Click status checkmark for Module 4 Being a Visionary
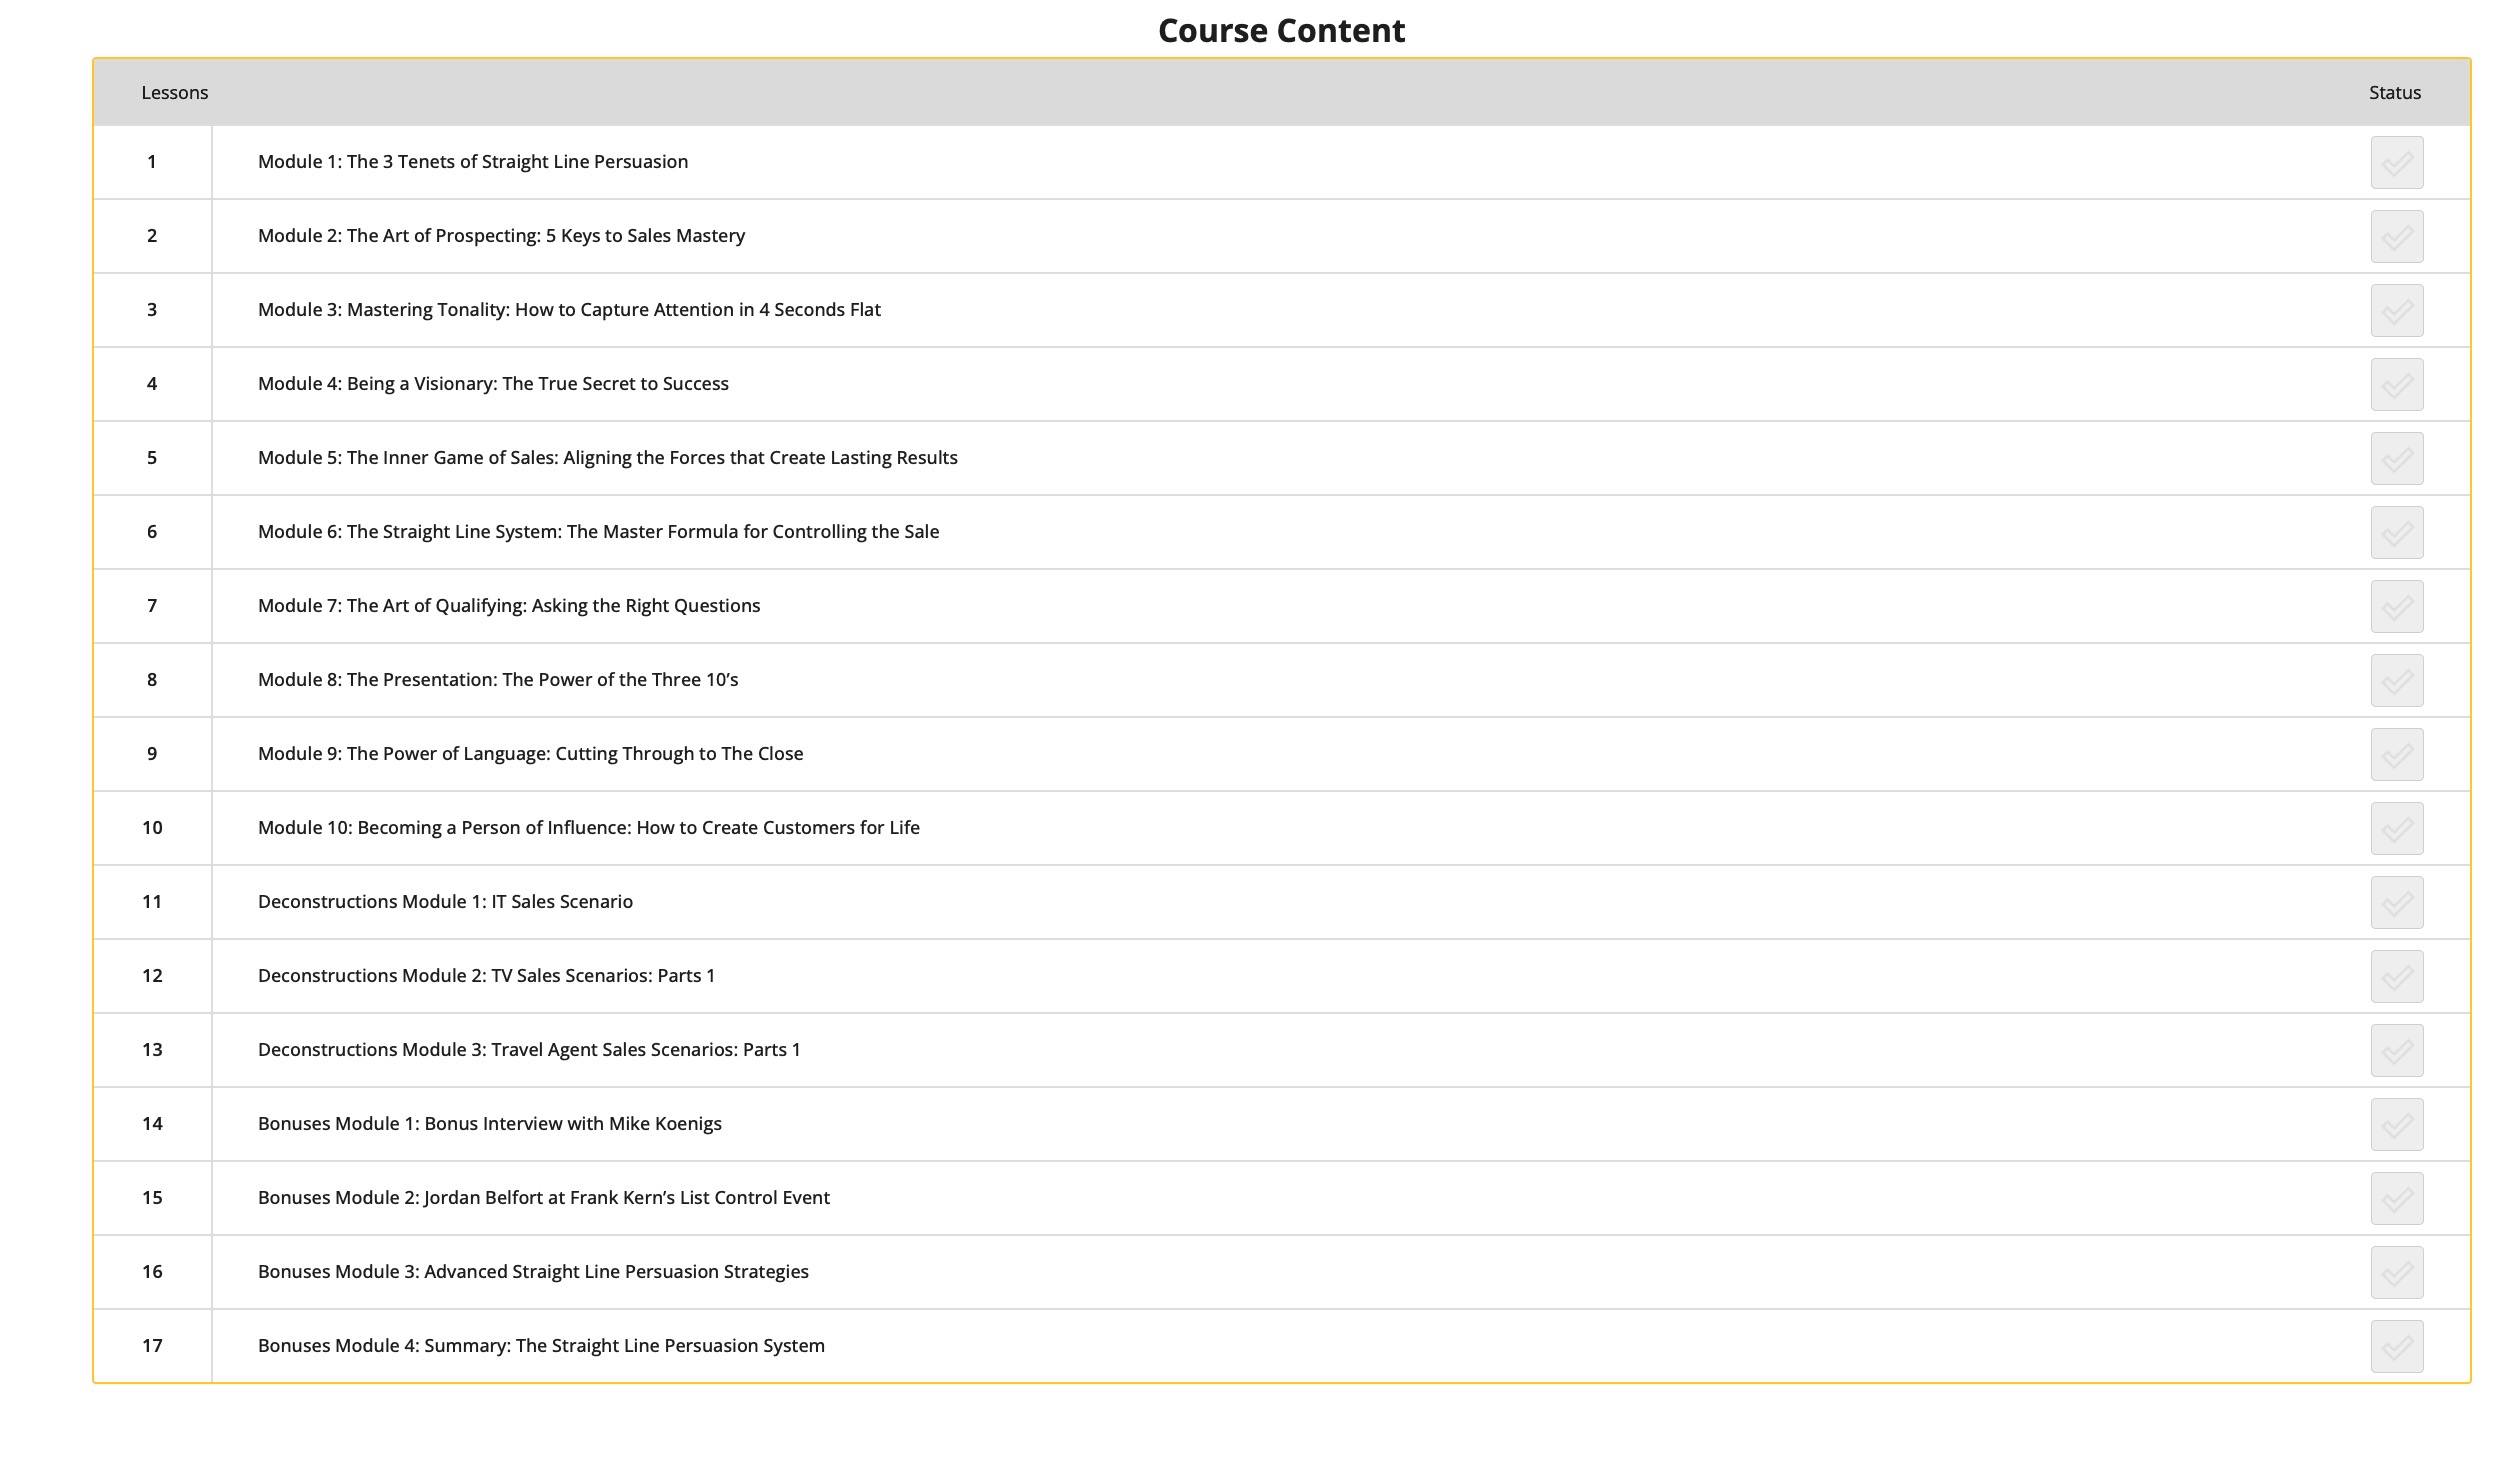The image size is (2520, 1466). pyautogui.click(x=2397, y=384)
